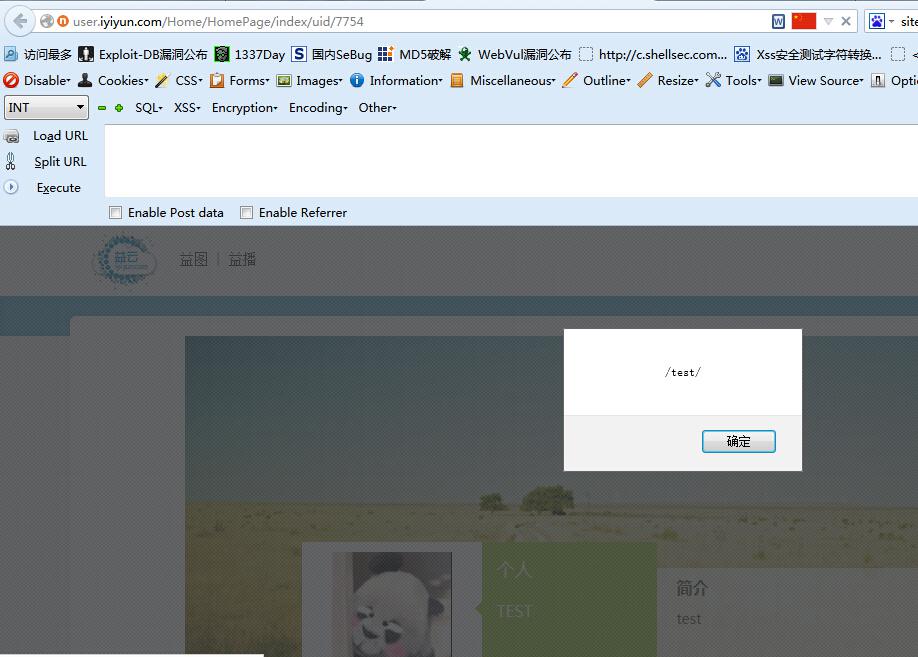Open the WebVul漏洞公布 bookmark
Viewport: 918px width, 657px height.
[x=515, y=54]
